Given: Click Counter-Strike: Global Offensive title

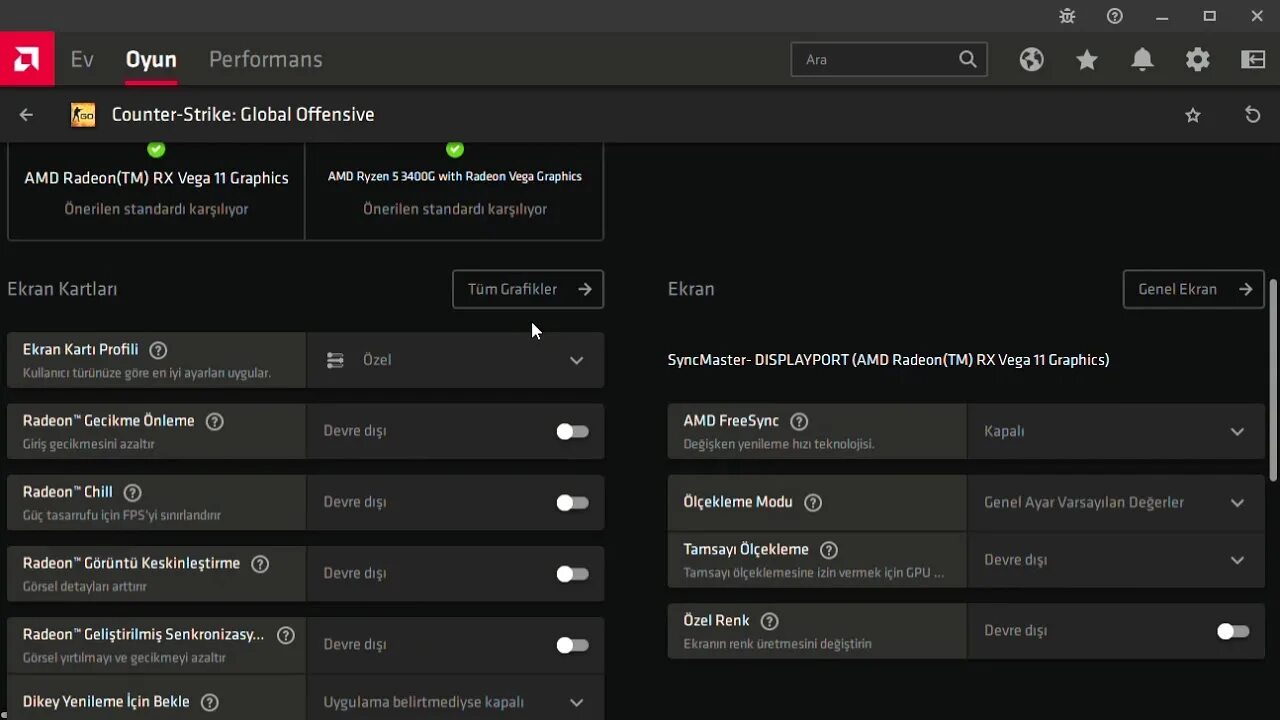Looking at the screenshot, I should [243, 115].
